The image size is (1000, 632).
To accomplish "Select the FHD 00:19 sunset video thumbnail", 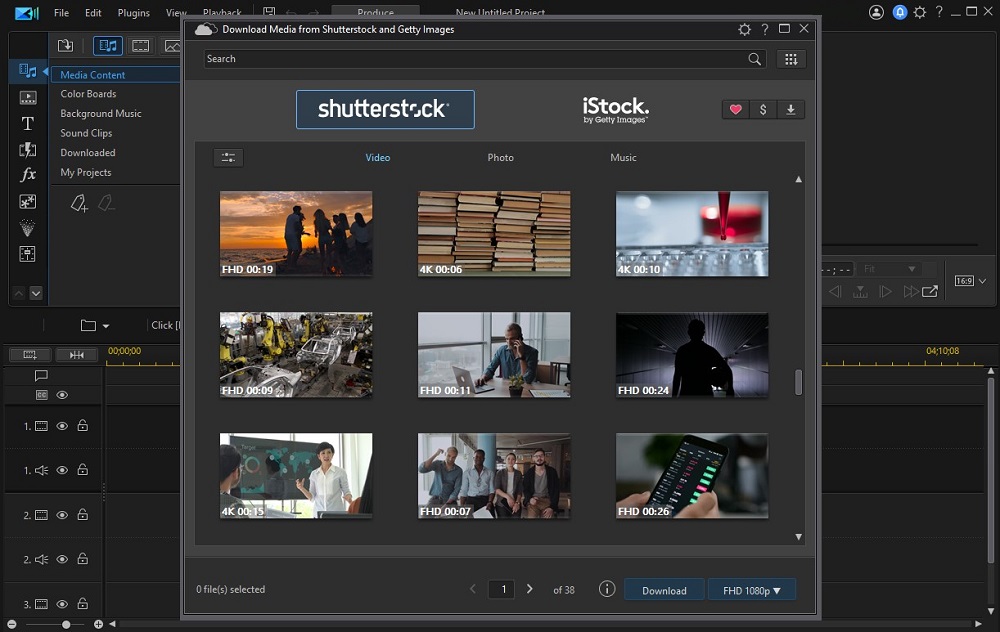I will point(295,234).
